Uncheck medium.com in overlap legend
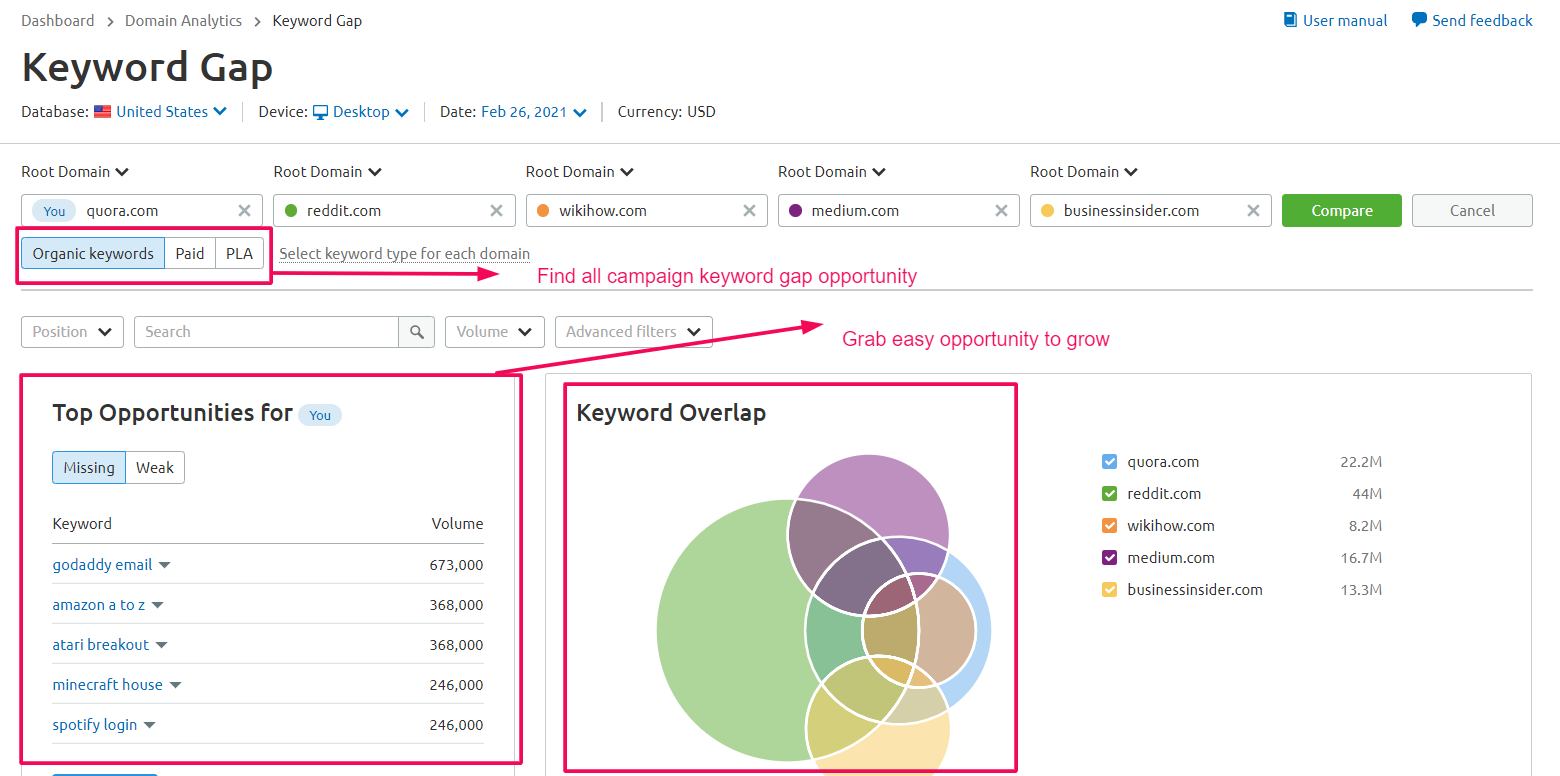 (1109, 558)
